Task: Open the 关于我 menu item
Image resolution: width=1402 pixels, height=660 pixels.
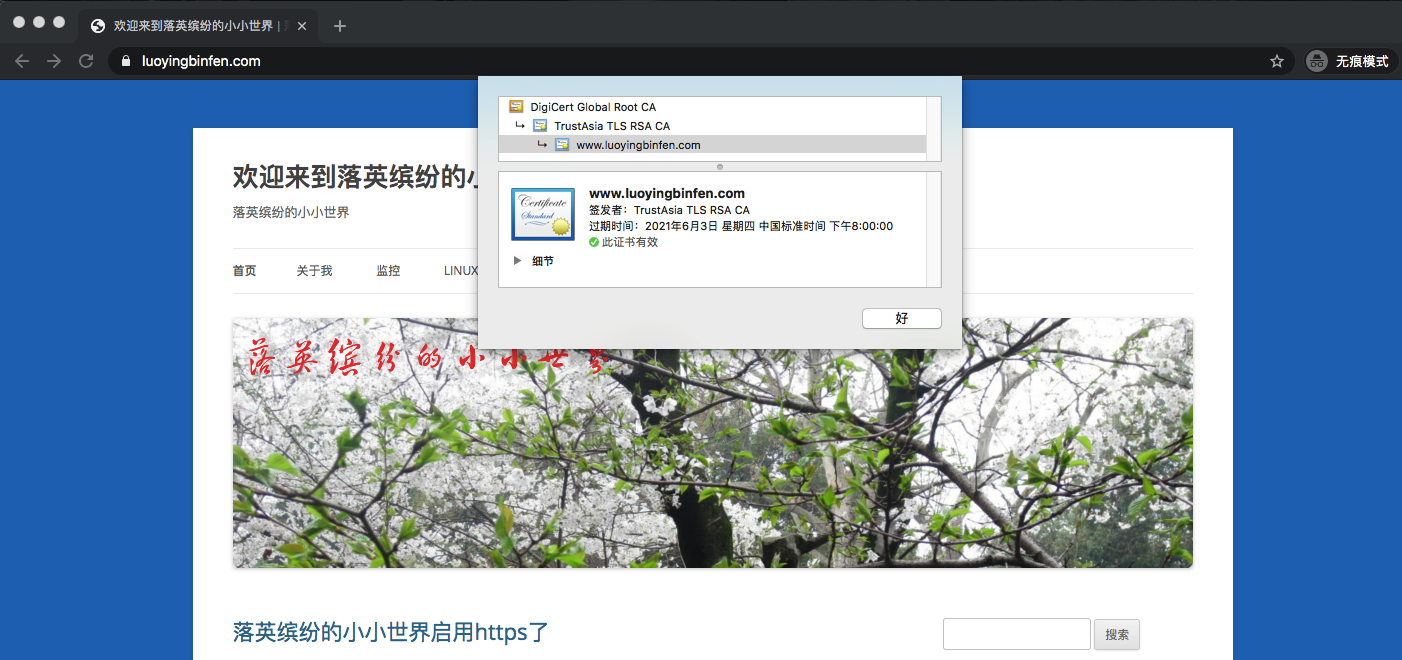Action: pyautogui.click(x=314, y=271)
